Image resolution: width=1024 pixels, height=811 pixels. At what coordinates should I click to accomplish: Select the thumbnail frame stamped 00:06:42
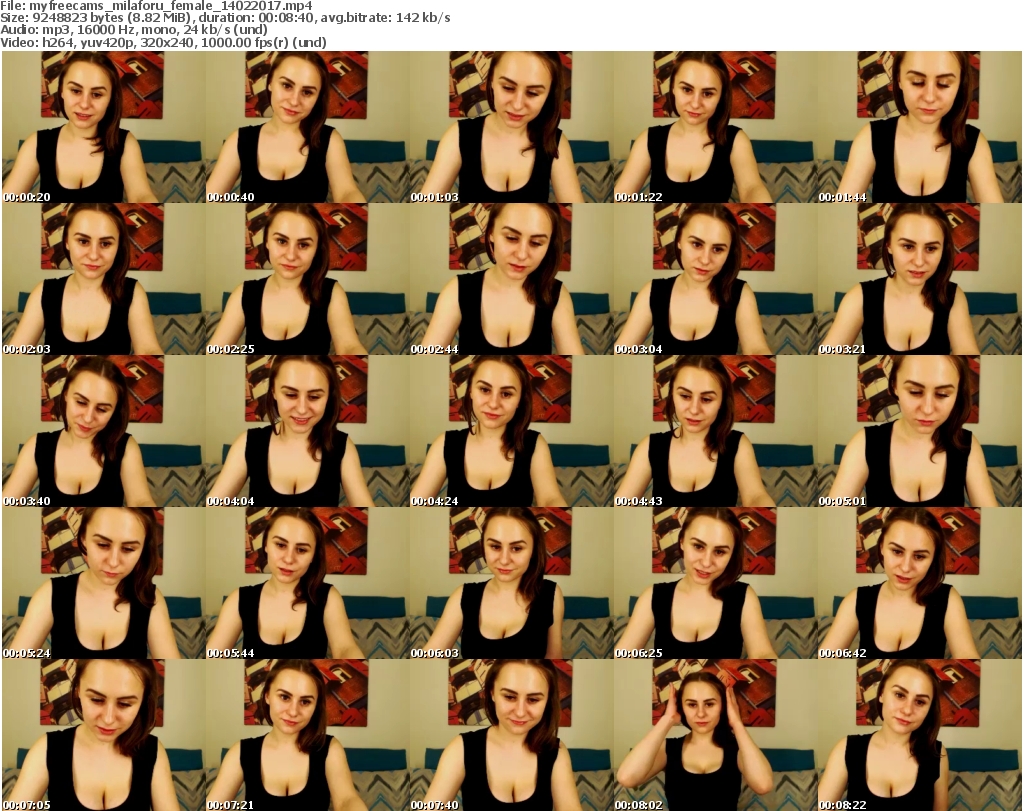tap(920, 583)
